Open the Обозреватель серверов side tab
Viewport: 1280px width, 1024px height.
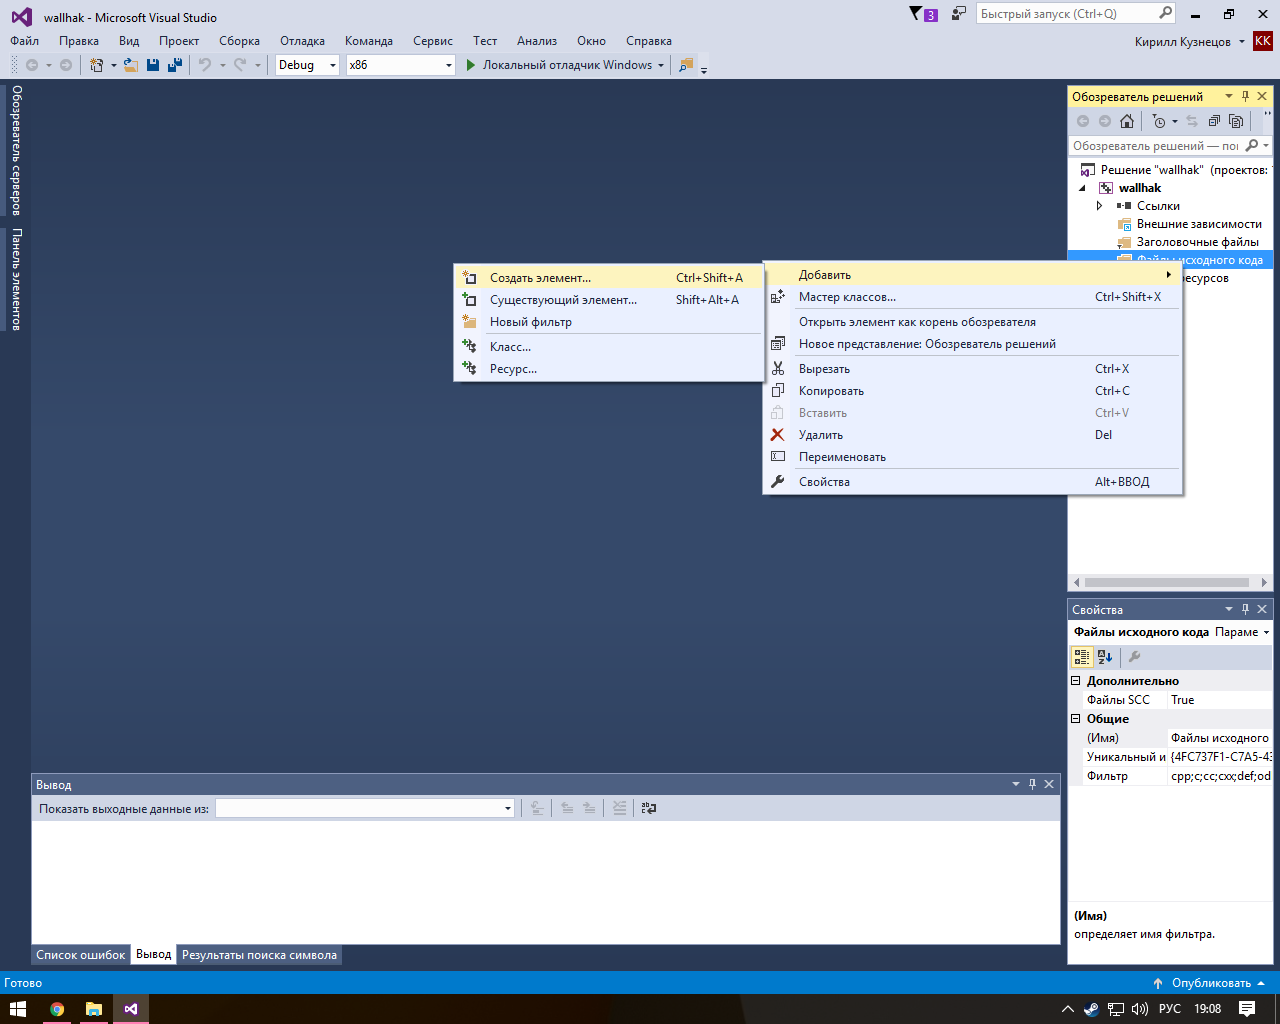point(16,150)
